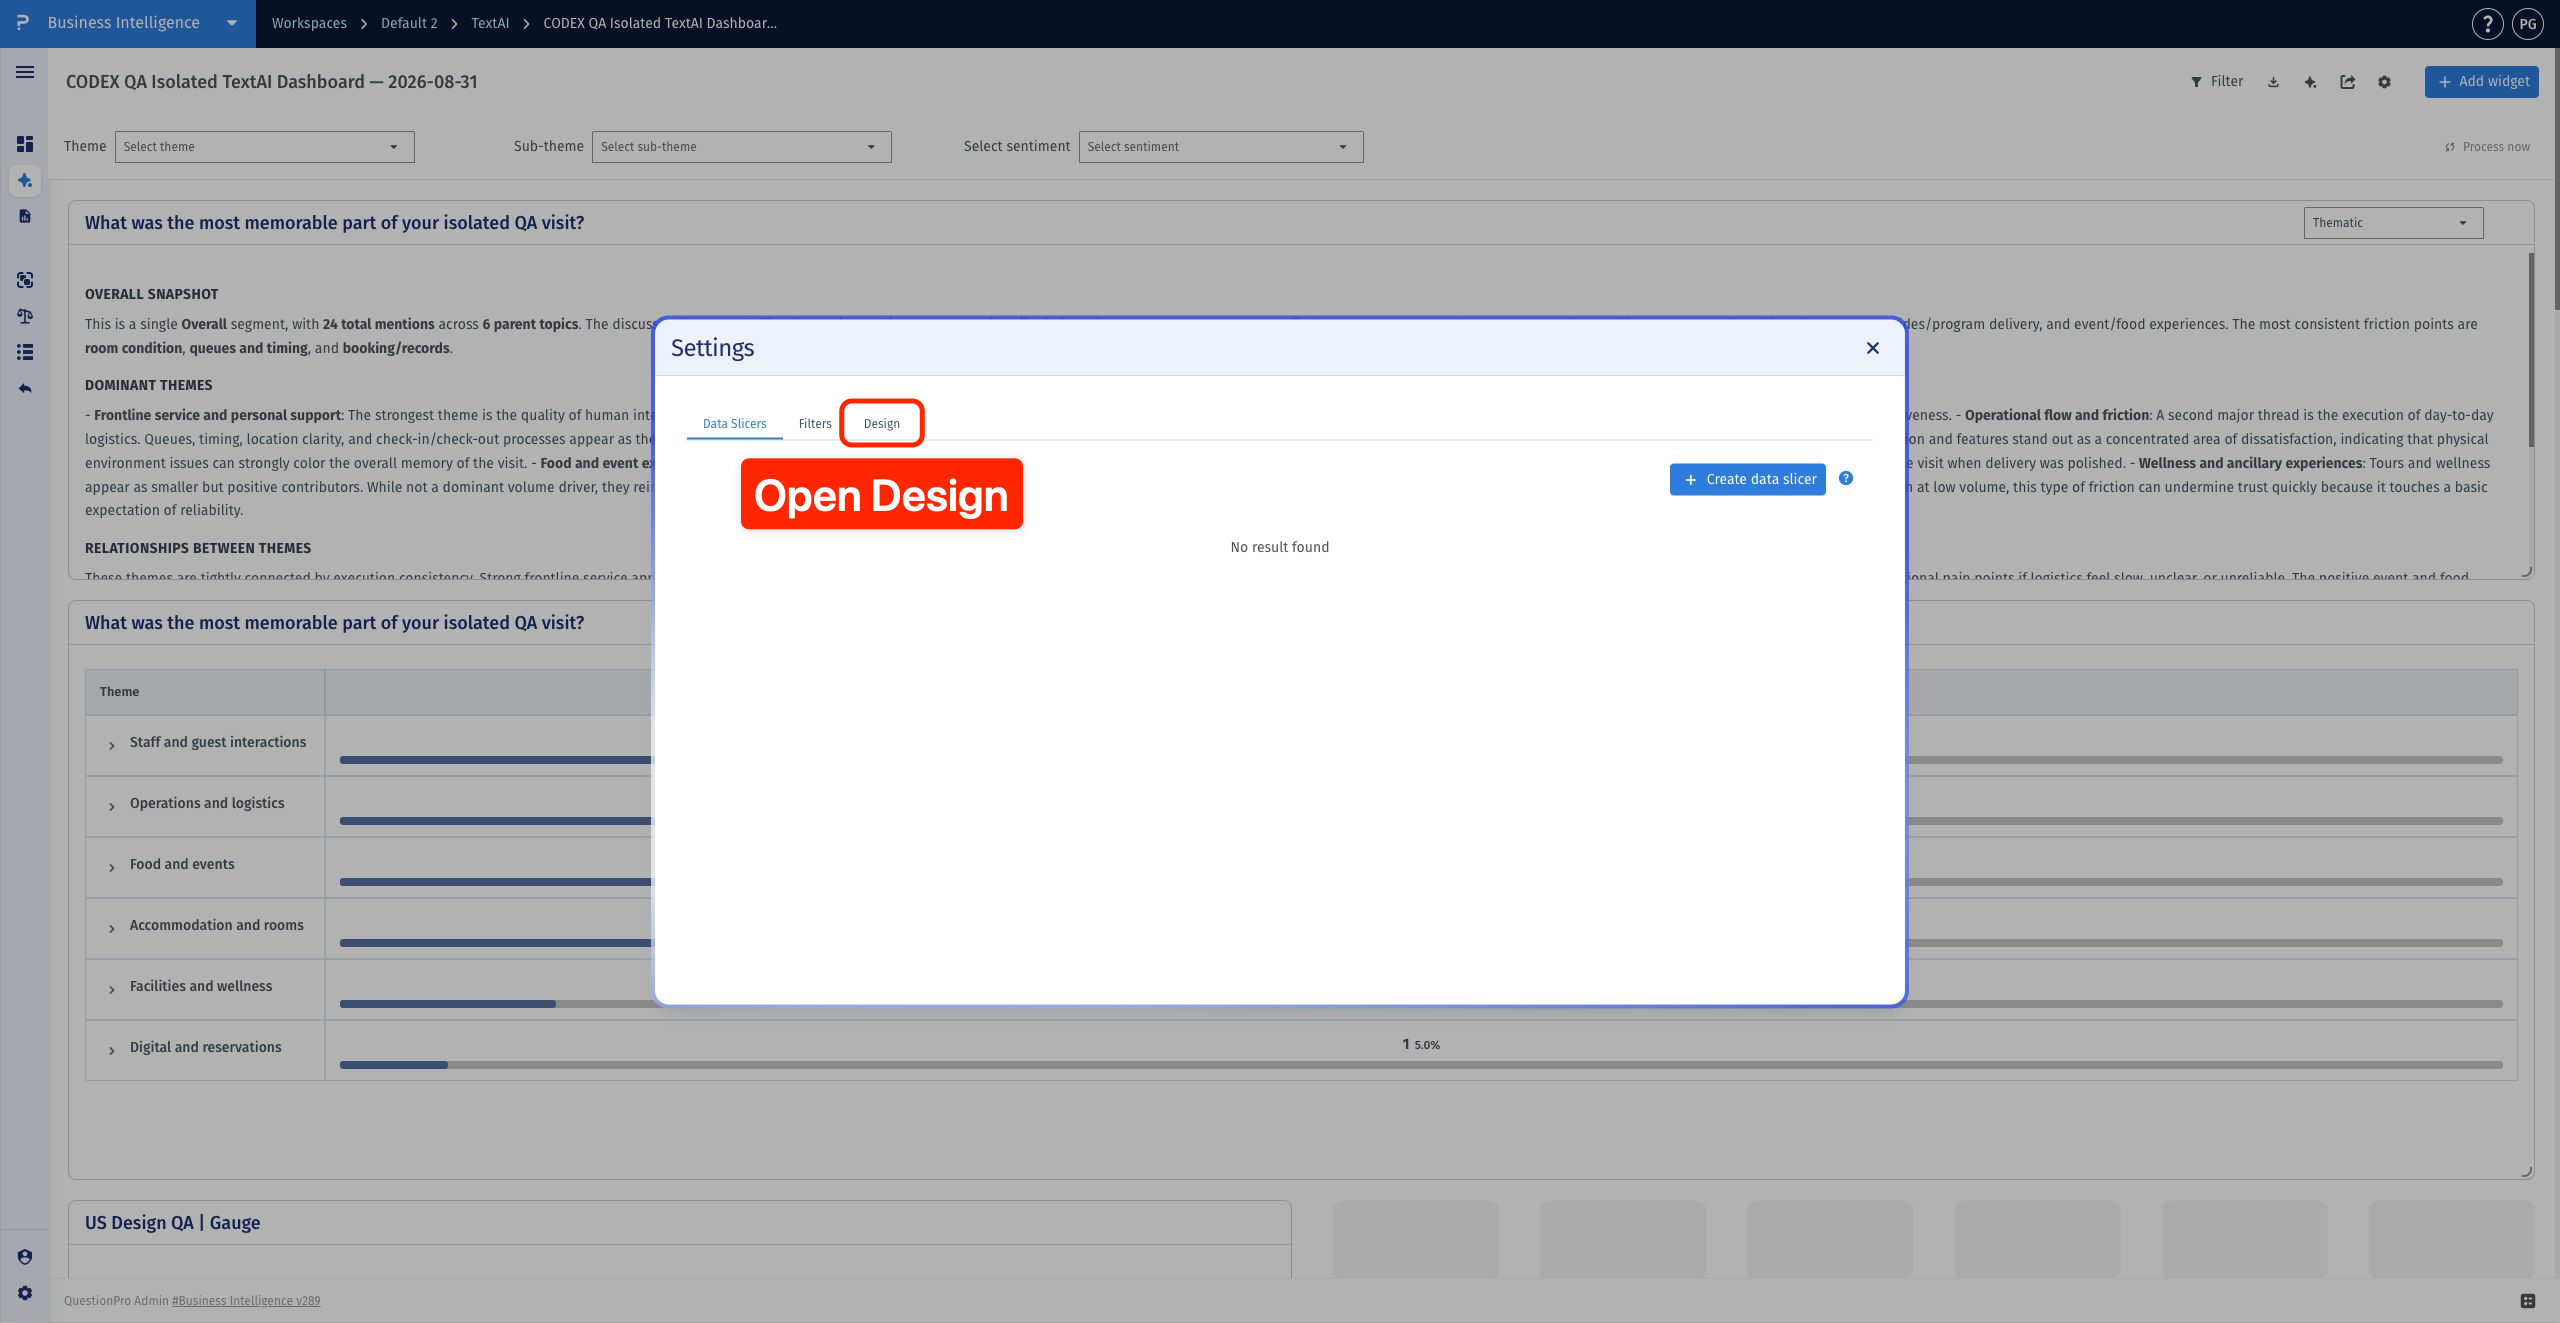Select the TextAI sparkle sidebar icon
This screenshot has height=1323, width=2560.
25,181
